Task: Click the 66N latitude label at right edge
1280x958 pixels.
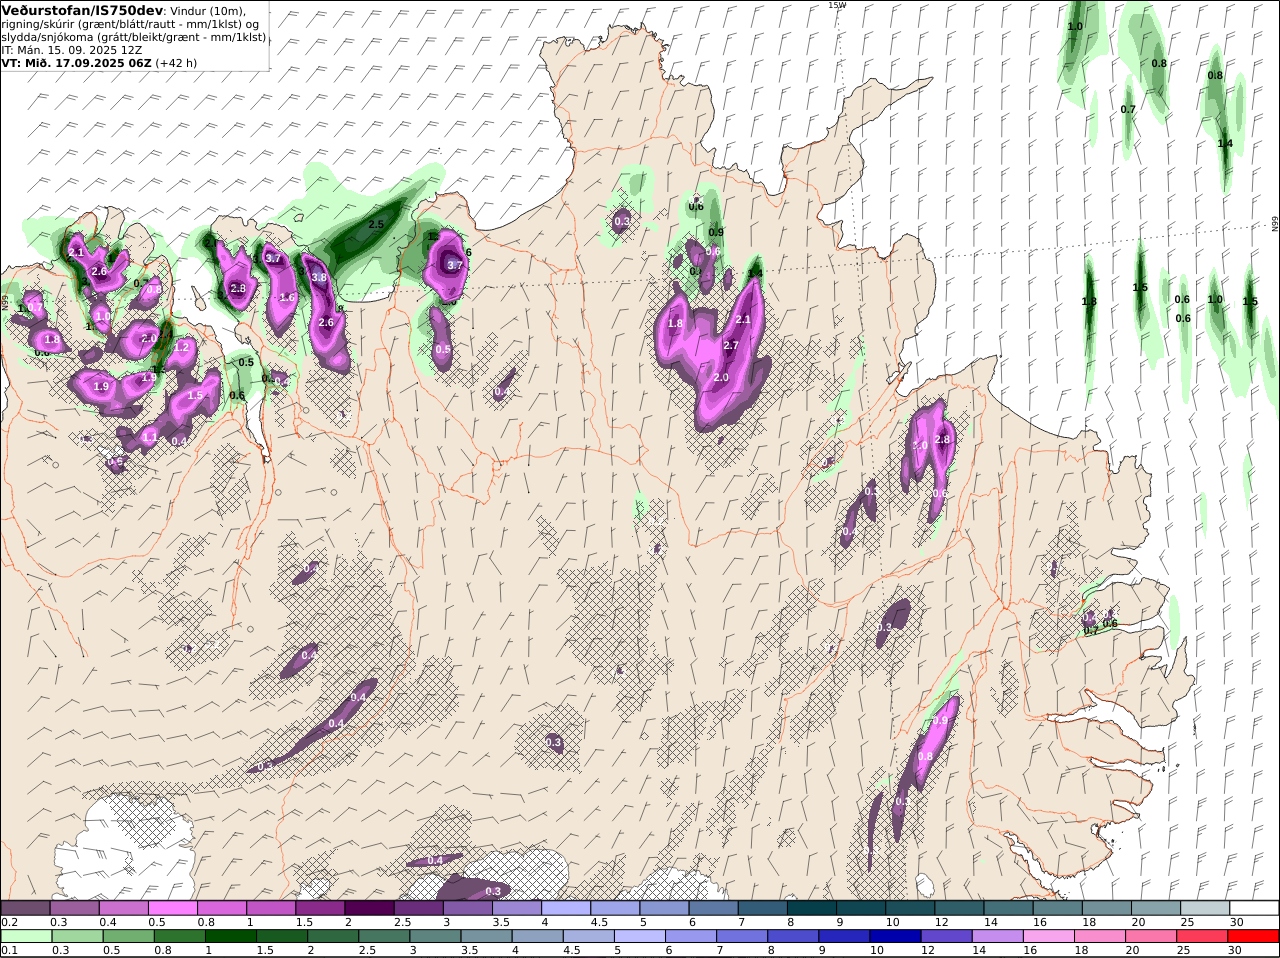Action: tap(1275, 224)
